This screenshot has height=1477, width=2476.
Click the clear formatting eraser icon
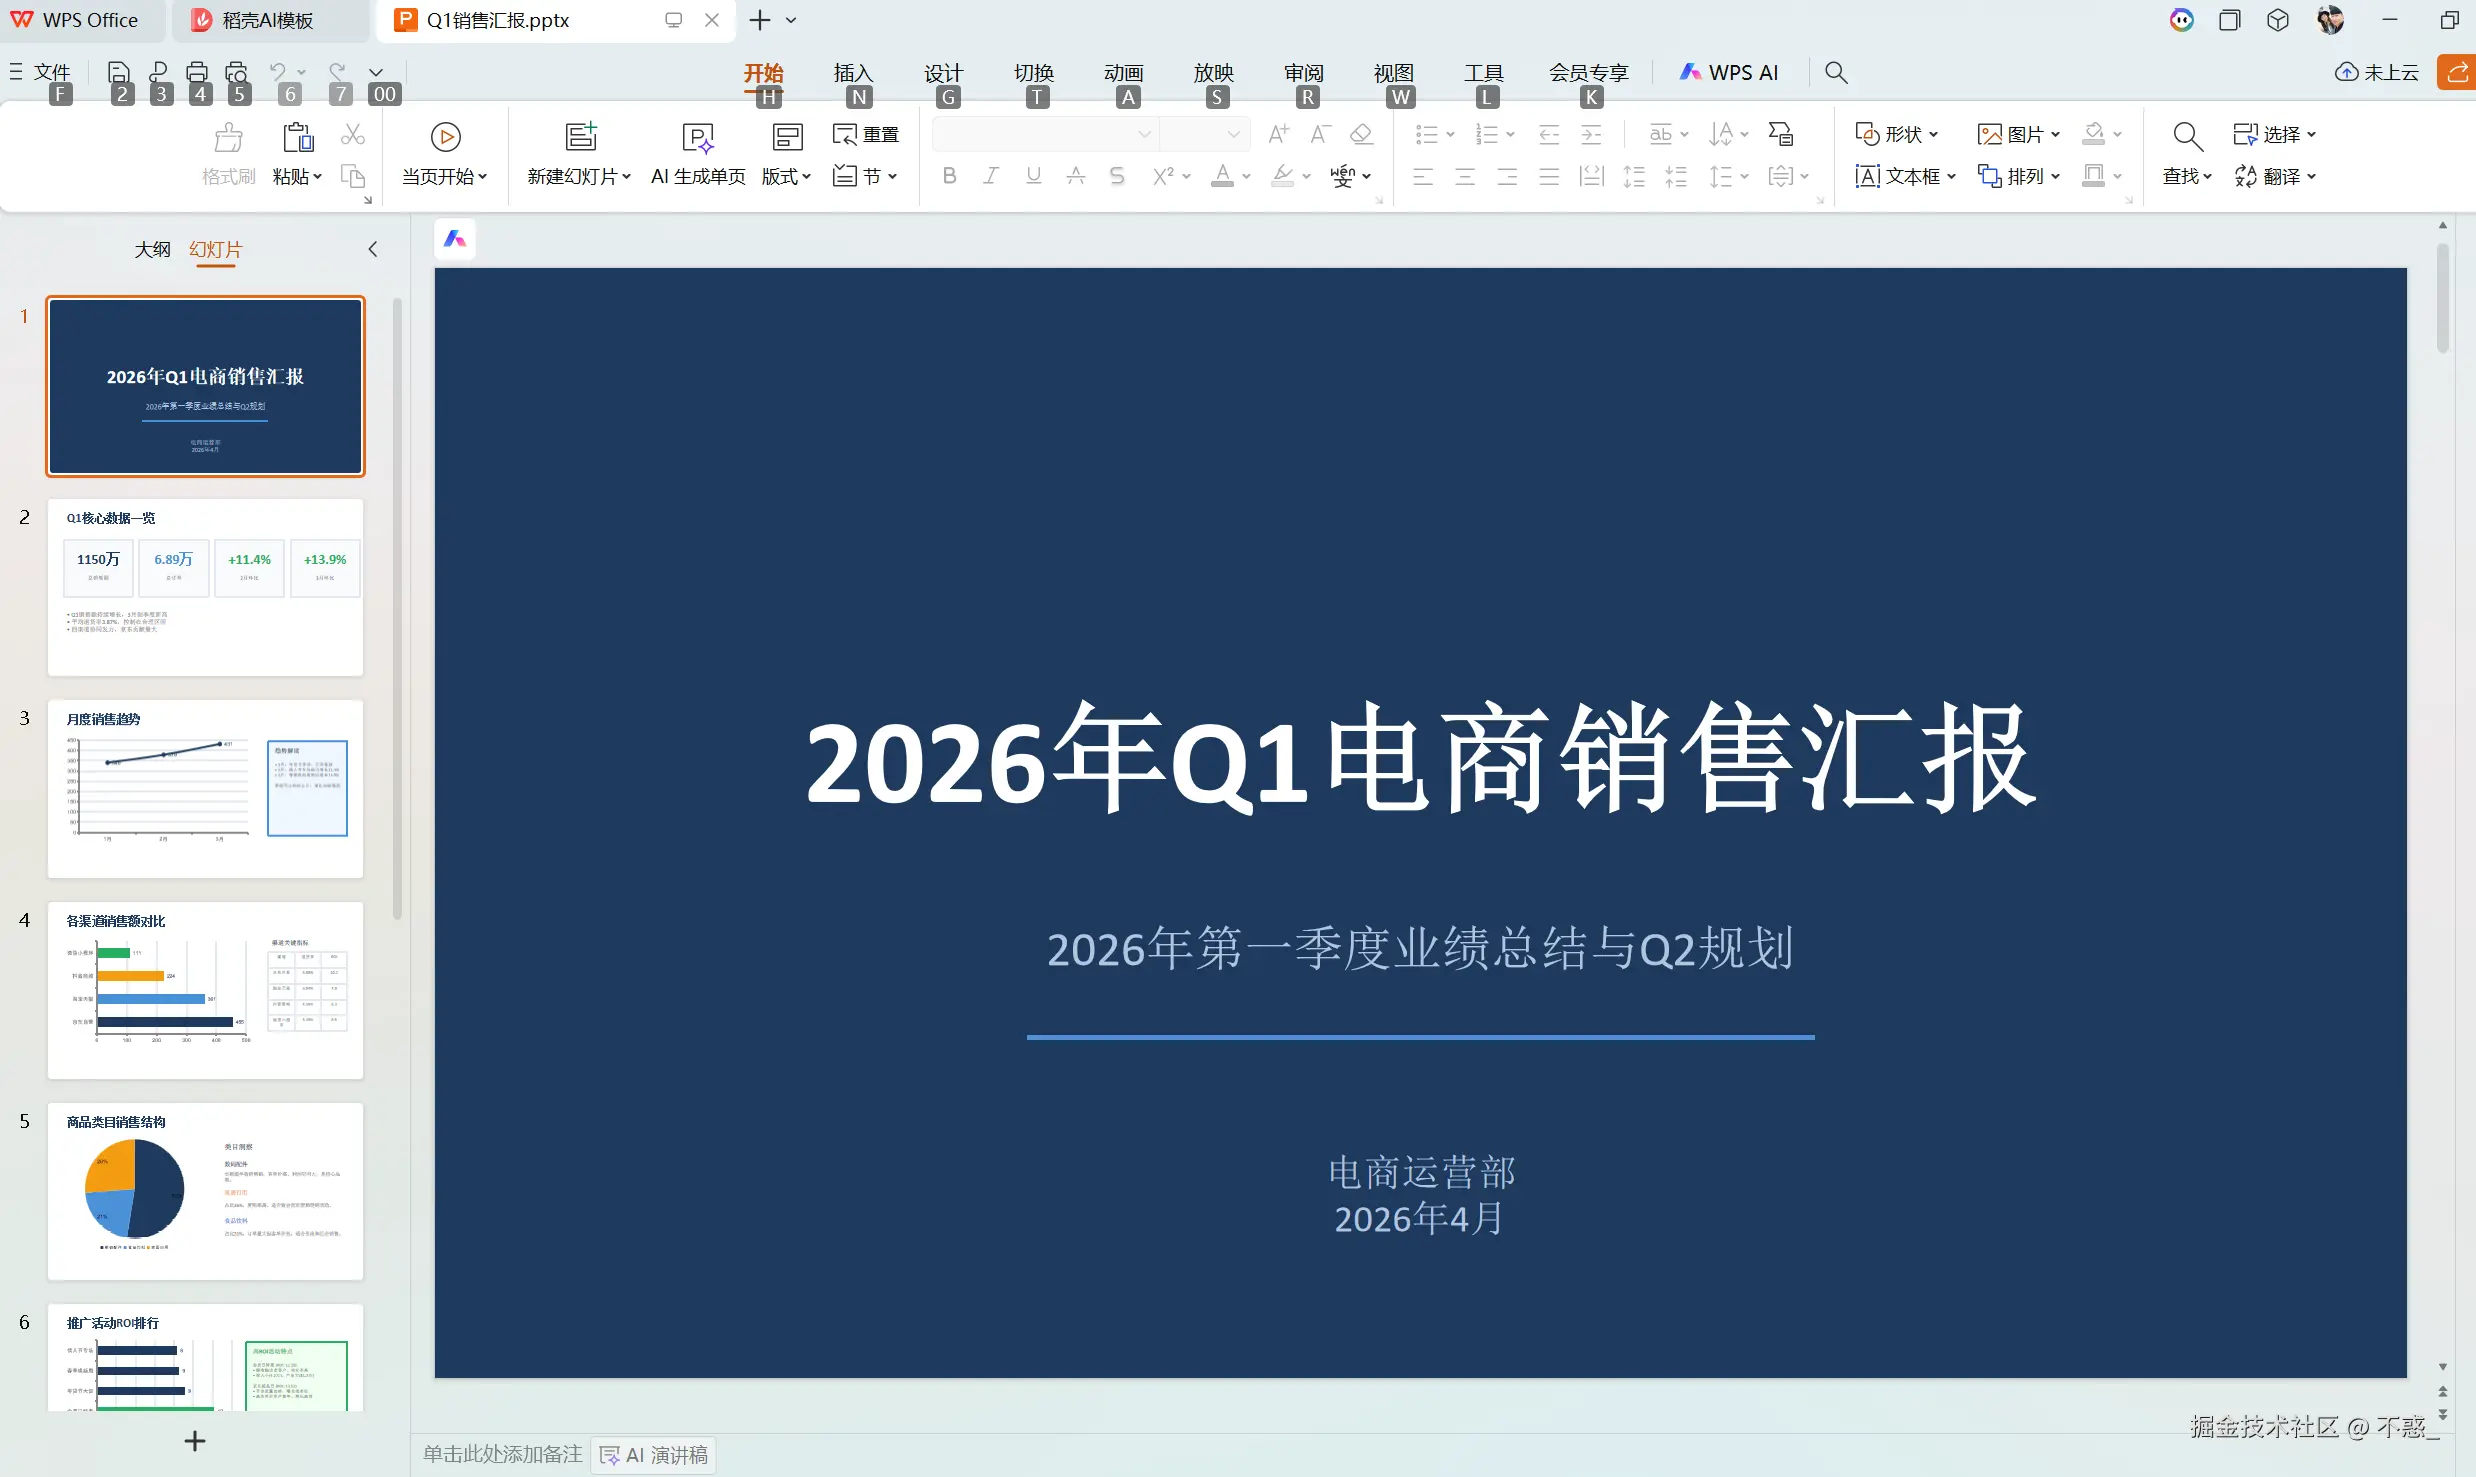point(1361,134)
